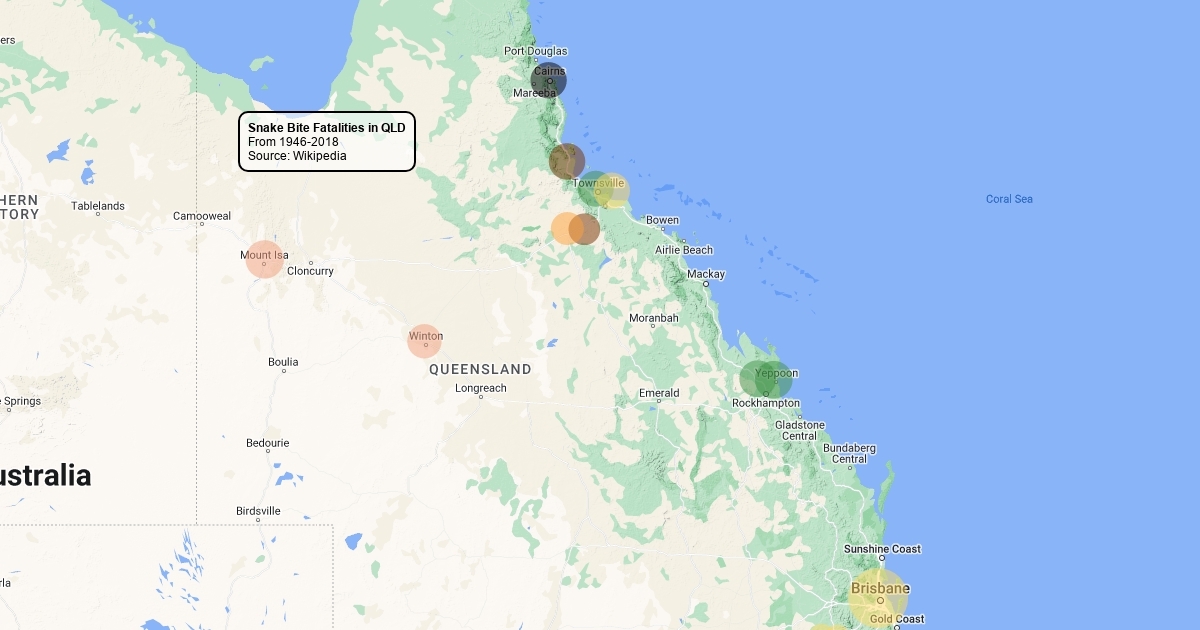Click the teal circle marker on Townsville
Viewport: 1200px width, 630px height.
pyautogui.click(x=592, y=188)
